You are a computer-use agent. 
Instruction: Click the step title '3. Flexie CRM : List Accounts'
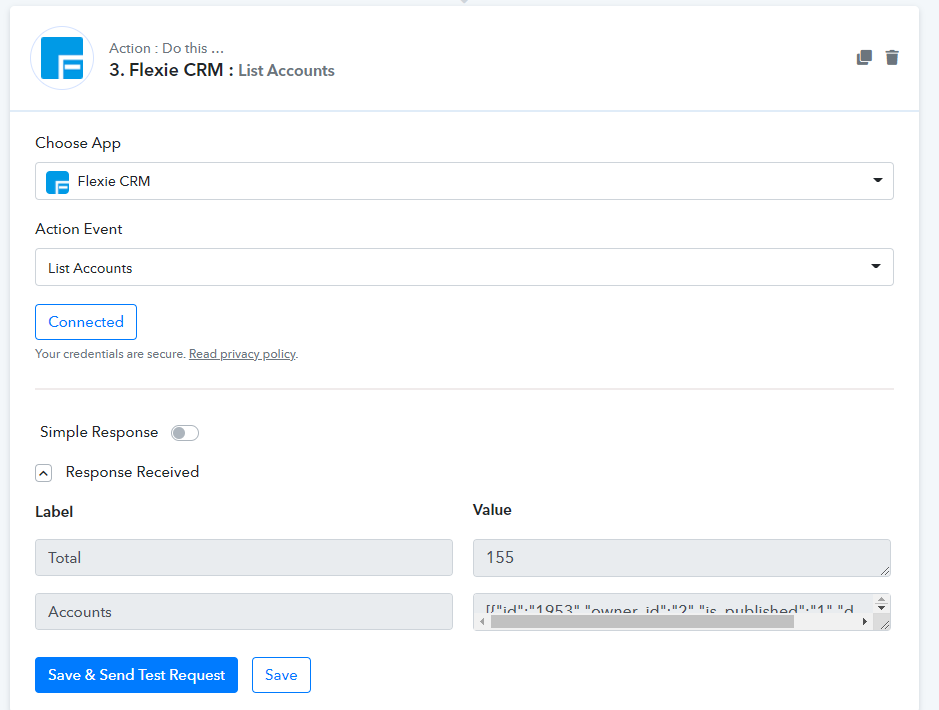click(222, 70)
